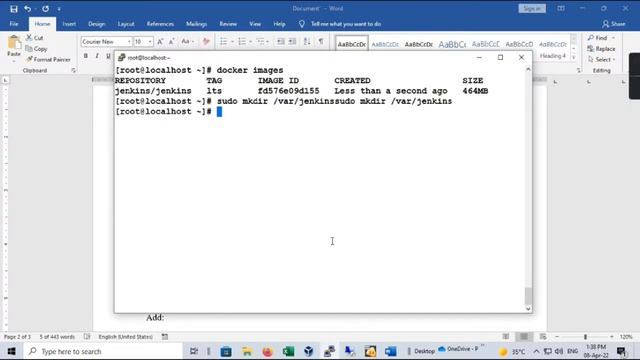Viewport: 640px width, 360px height.
Task: Increase the paragraph indent
Action: click(292, 42)
